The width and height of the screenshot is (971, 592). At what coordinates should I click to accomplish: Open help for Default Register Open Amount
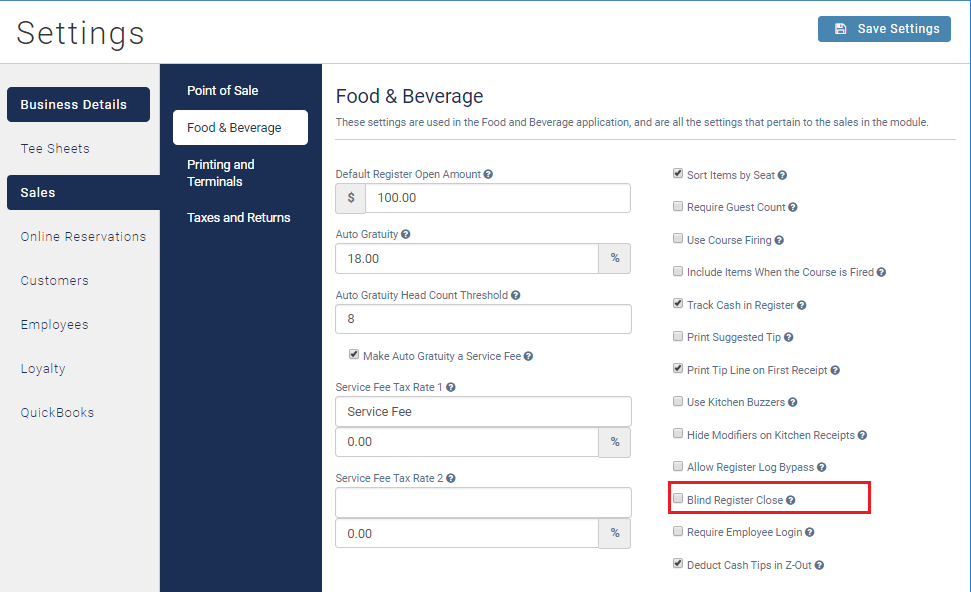click(487, 173)
